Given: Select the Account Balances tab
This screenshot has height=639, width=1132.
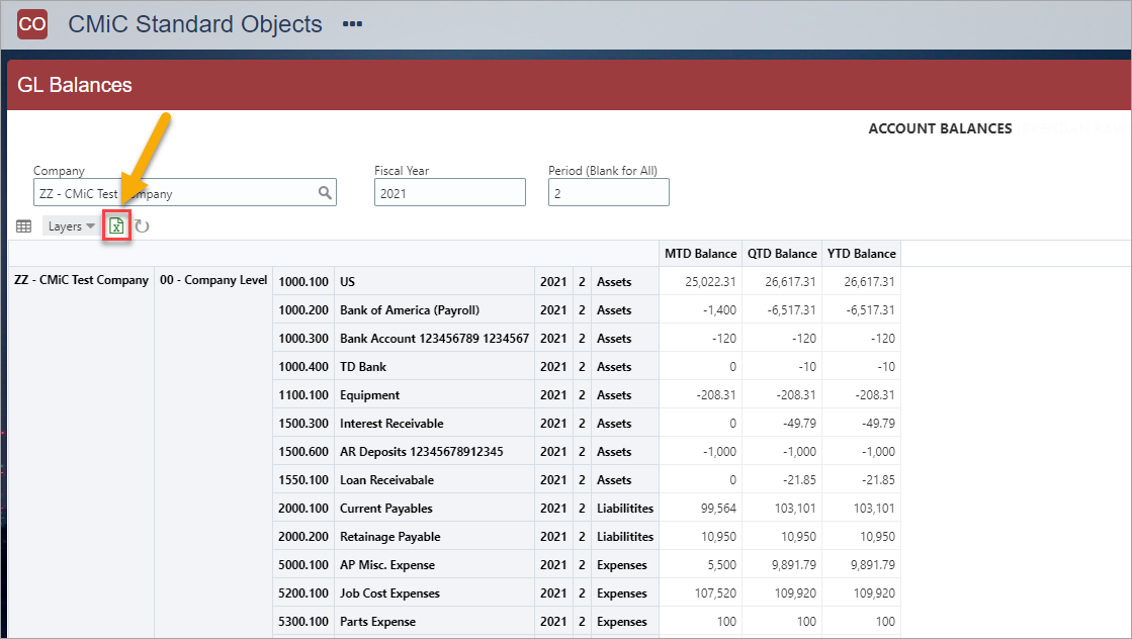Looking at the screenshot, I should [940, 129].
